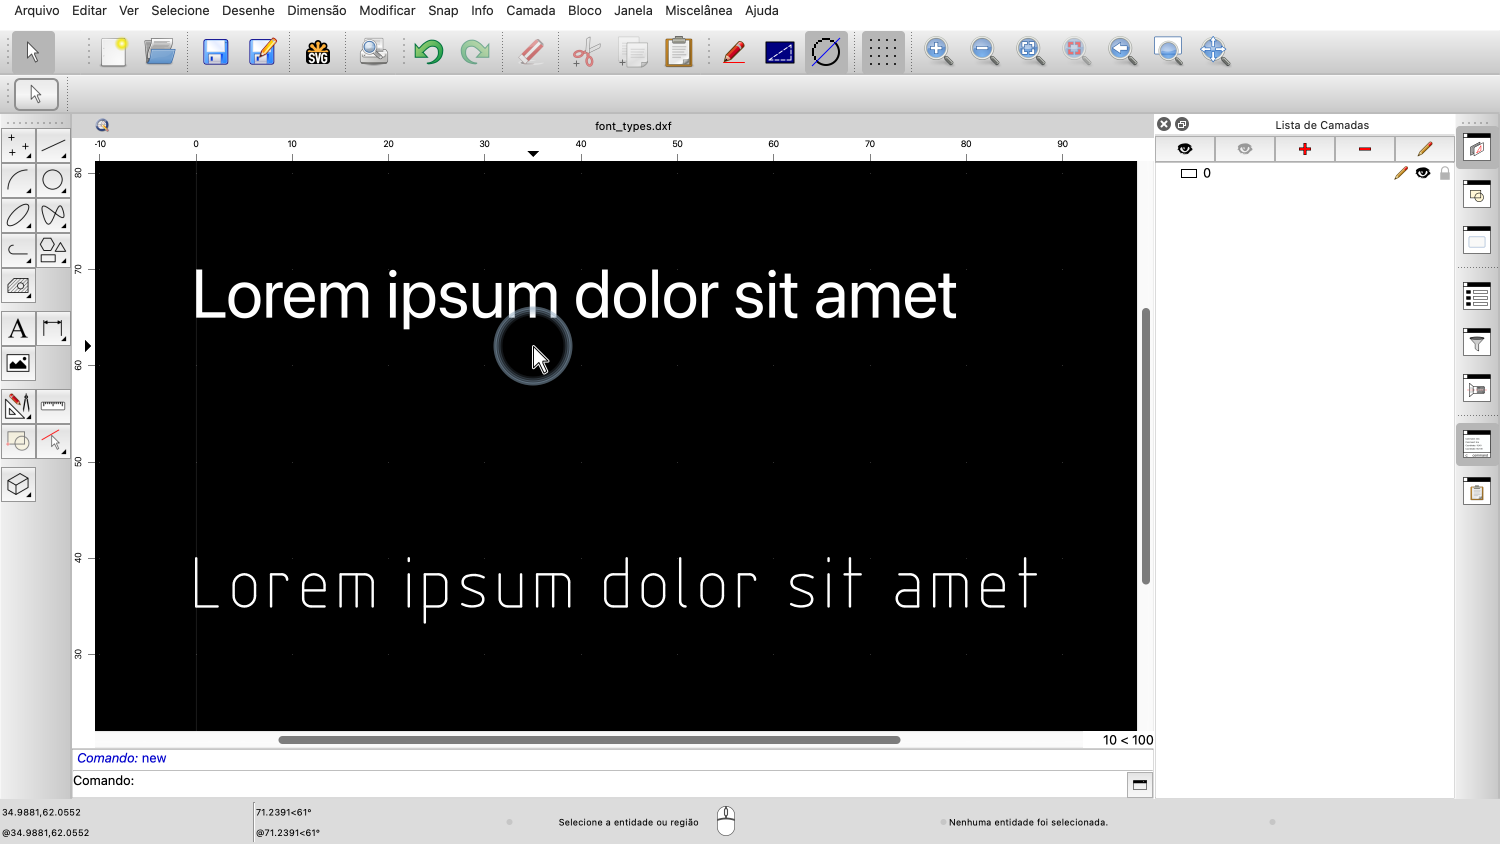1500x844 pixels.
Task: Open the Text tool with letter A
Action: coord(18,329)
